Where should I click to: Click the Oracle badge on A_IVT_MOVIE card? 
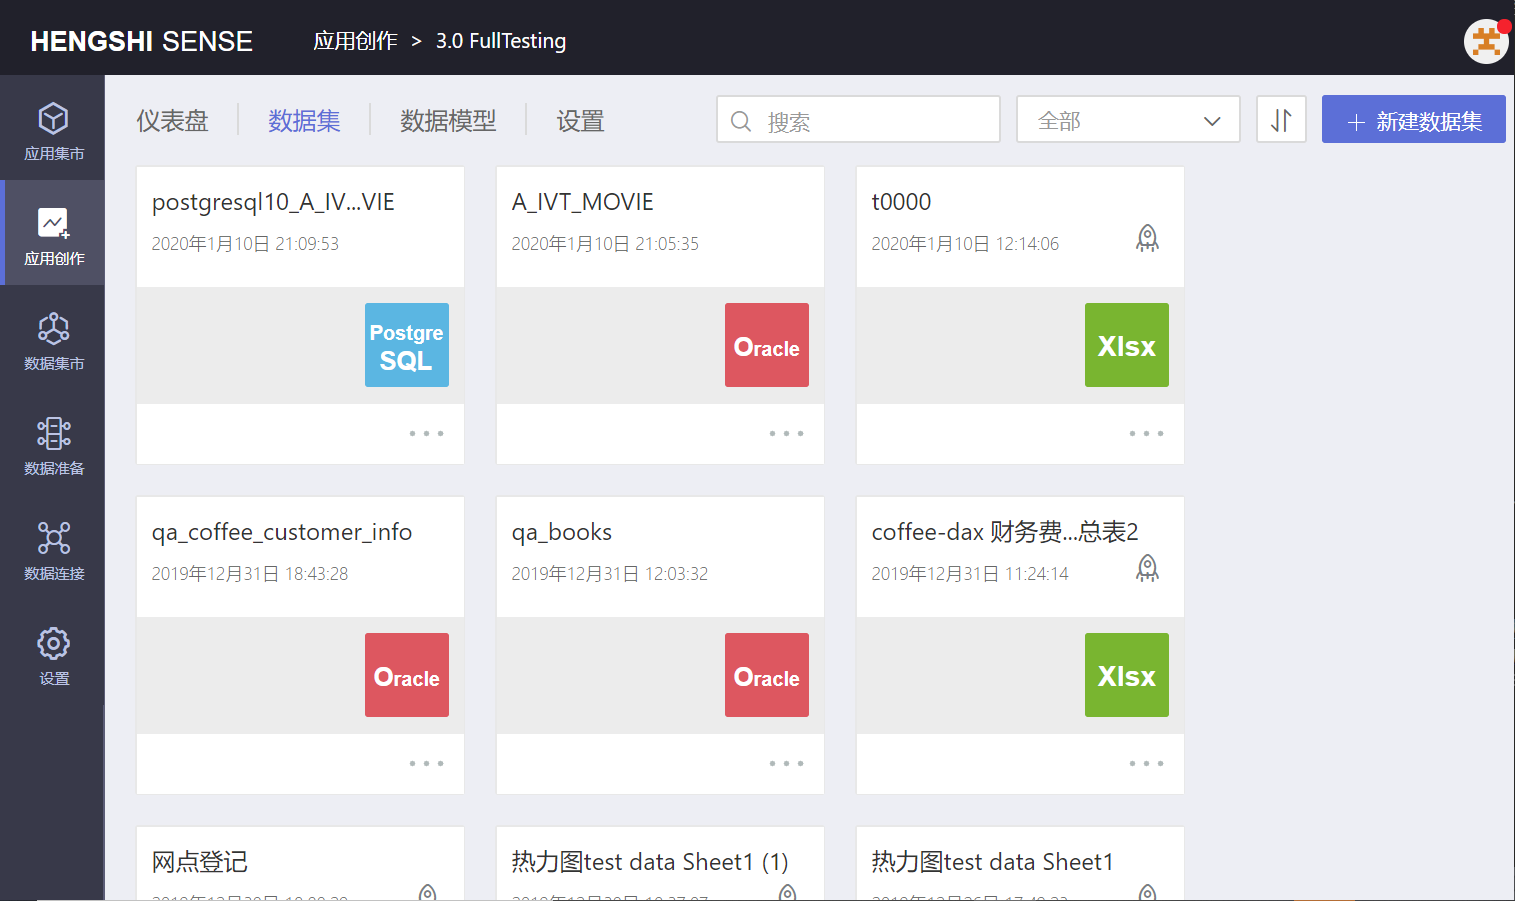(x=767, y=345)
